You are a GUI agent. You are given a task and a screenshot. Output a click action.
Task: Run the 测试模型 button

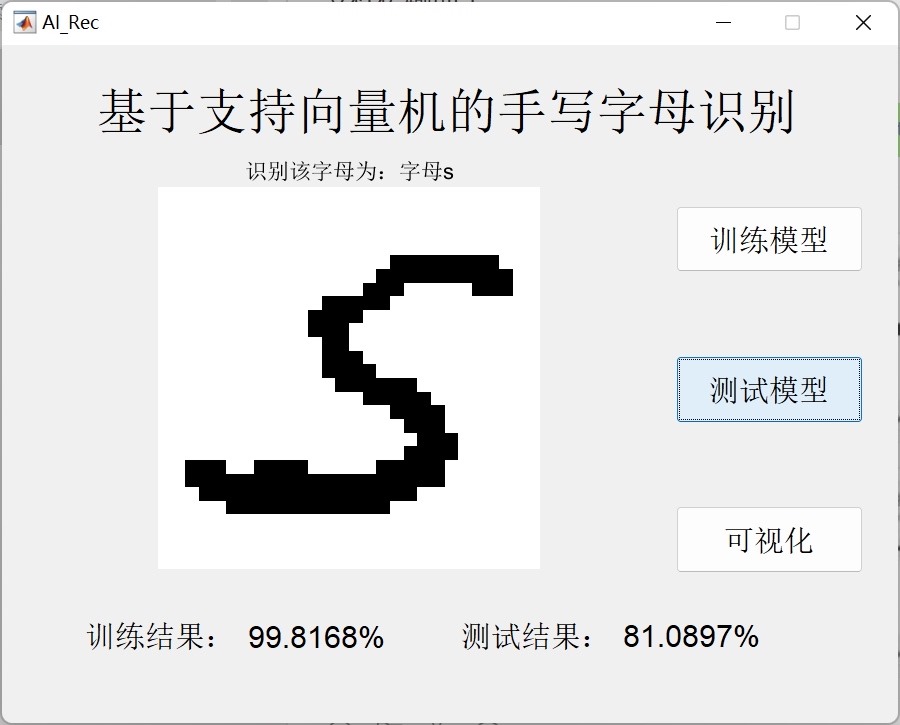(x=769, y=389)
